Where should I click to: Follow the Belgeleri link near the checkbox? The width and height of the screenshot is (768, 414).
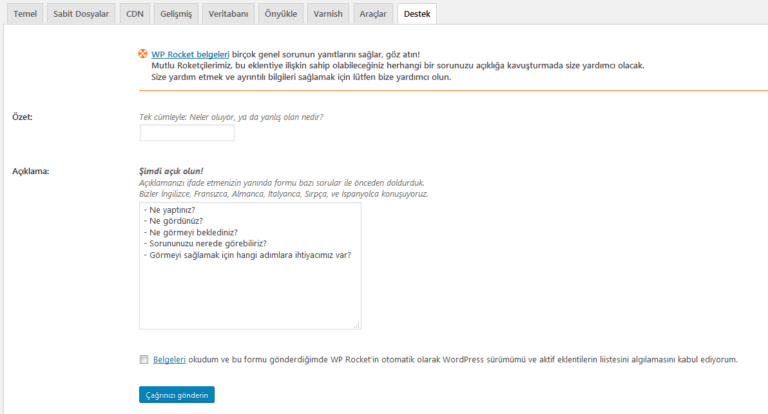click(169, 360)
